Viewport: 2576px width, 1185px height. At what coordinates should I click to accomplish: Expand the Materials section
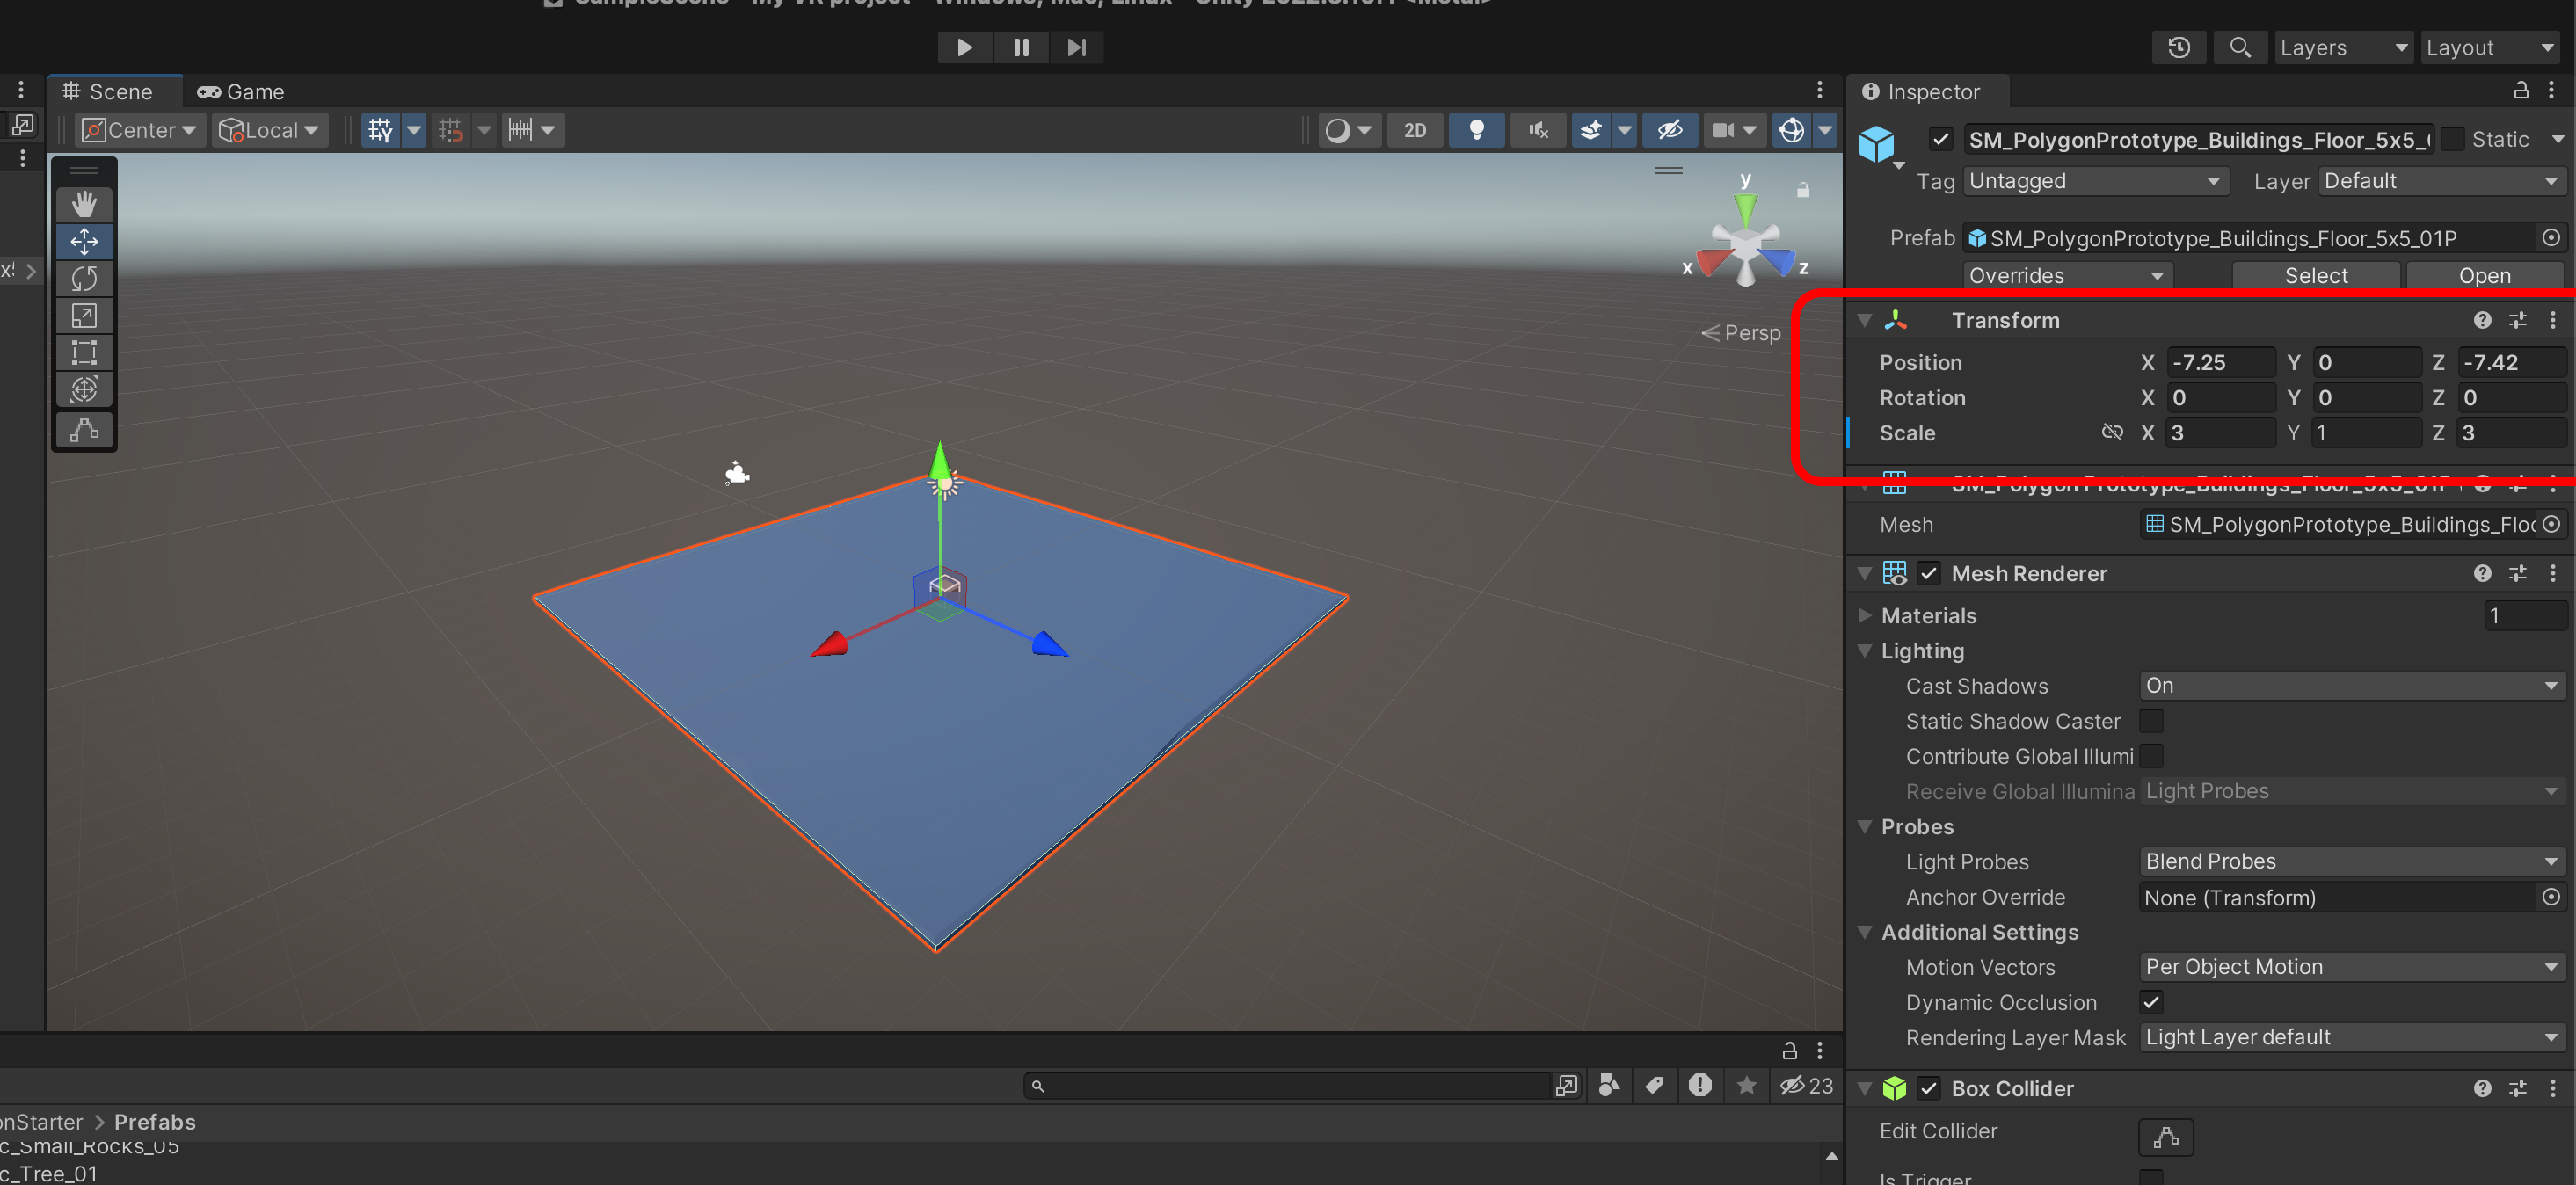1865,616
